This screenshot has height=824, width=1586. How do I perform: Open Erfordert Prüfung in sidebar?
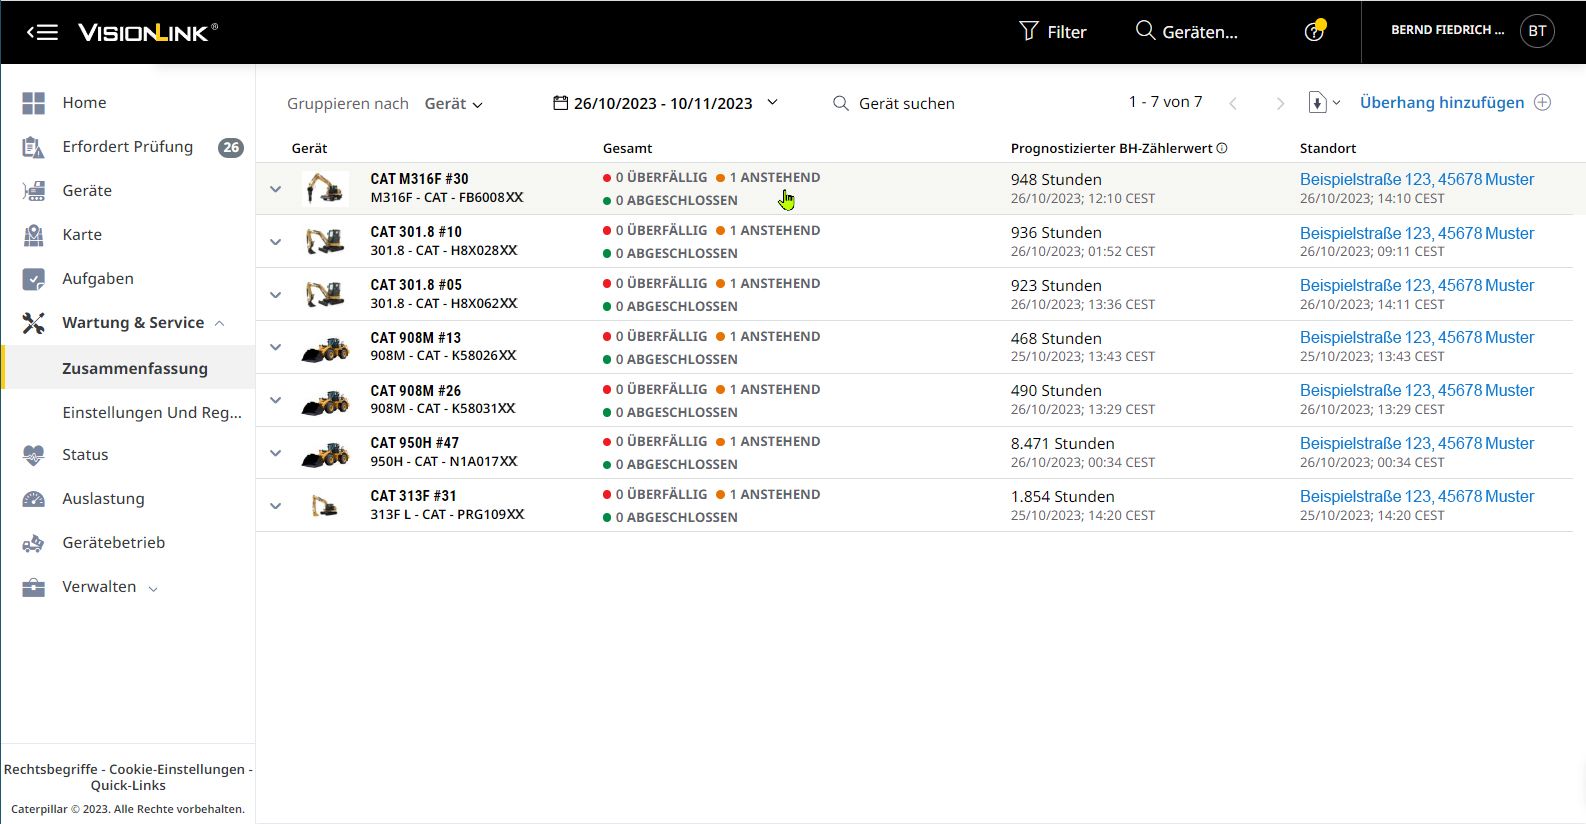128,147
